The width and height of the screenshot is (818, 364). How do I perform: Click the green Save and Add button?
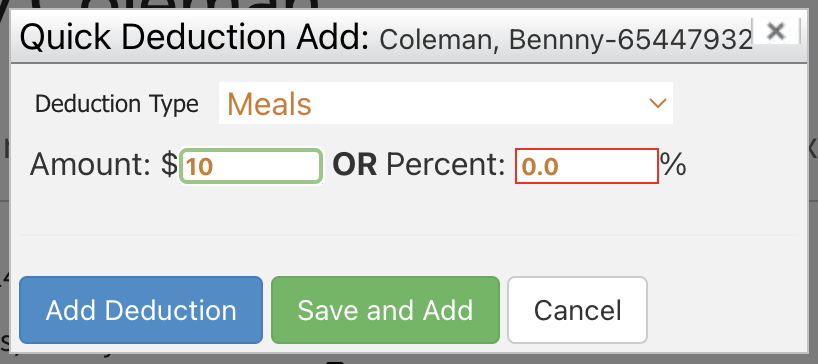click(x=385, y=310)
